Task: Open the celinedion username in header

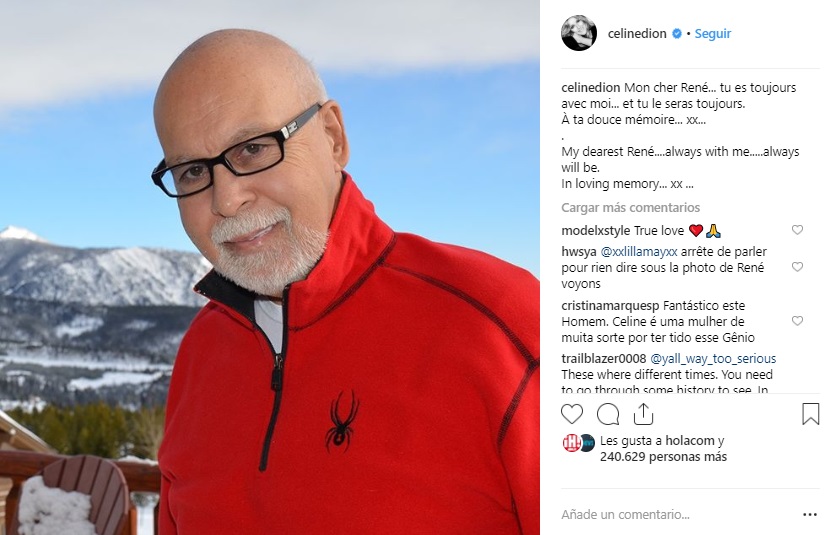Action: coord(637,34)
